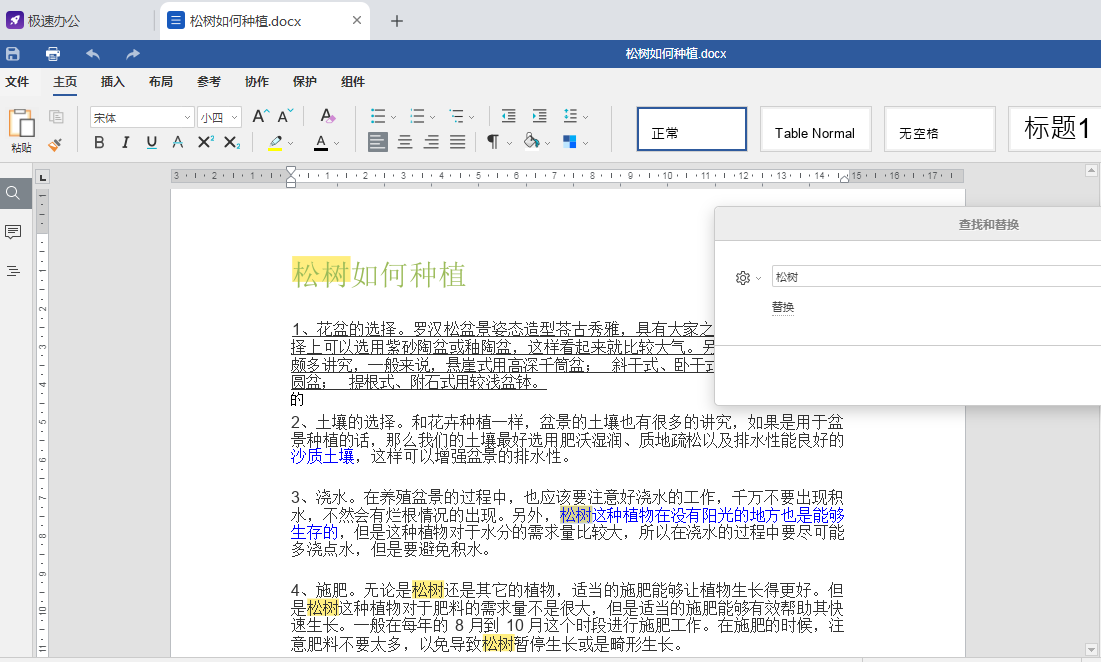Toggle underline formatting
The image size is (1101, 662).
152,143
